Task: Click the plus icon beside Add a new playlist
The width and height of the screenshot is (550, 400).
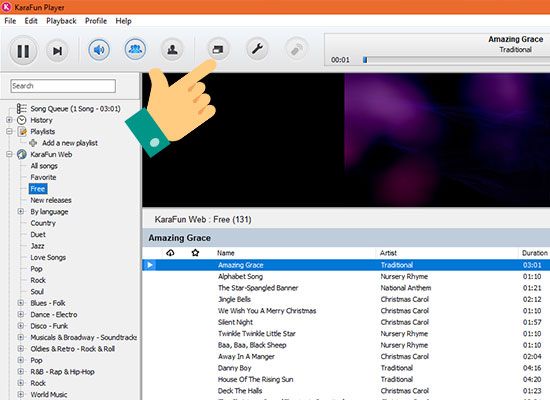Action: (33, 143)
